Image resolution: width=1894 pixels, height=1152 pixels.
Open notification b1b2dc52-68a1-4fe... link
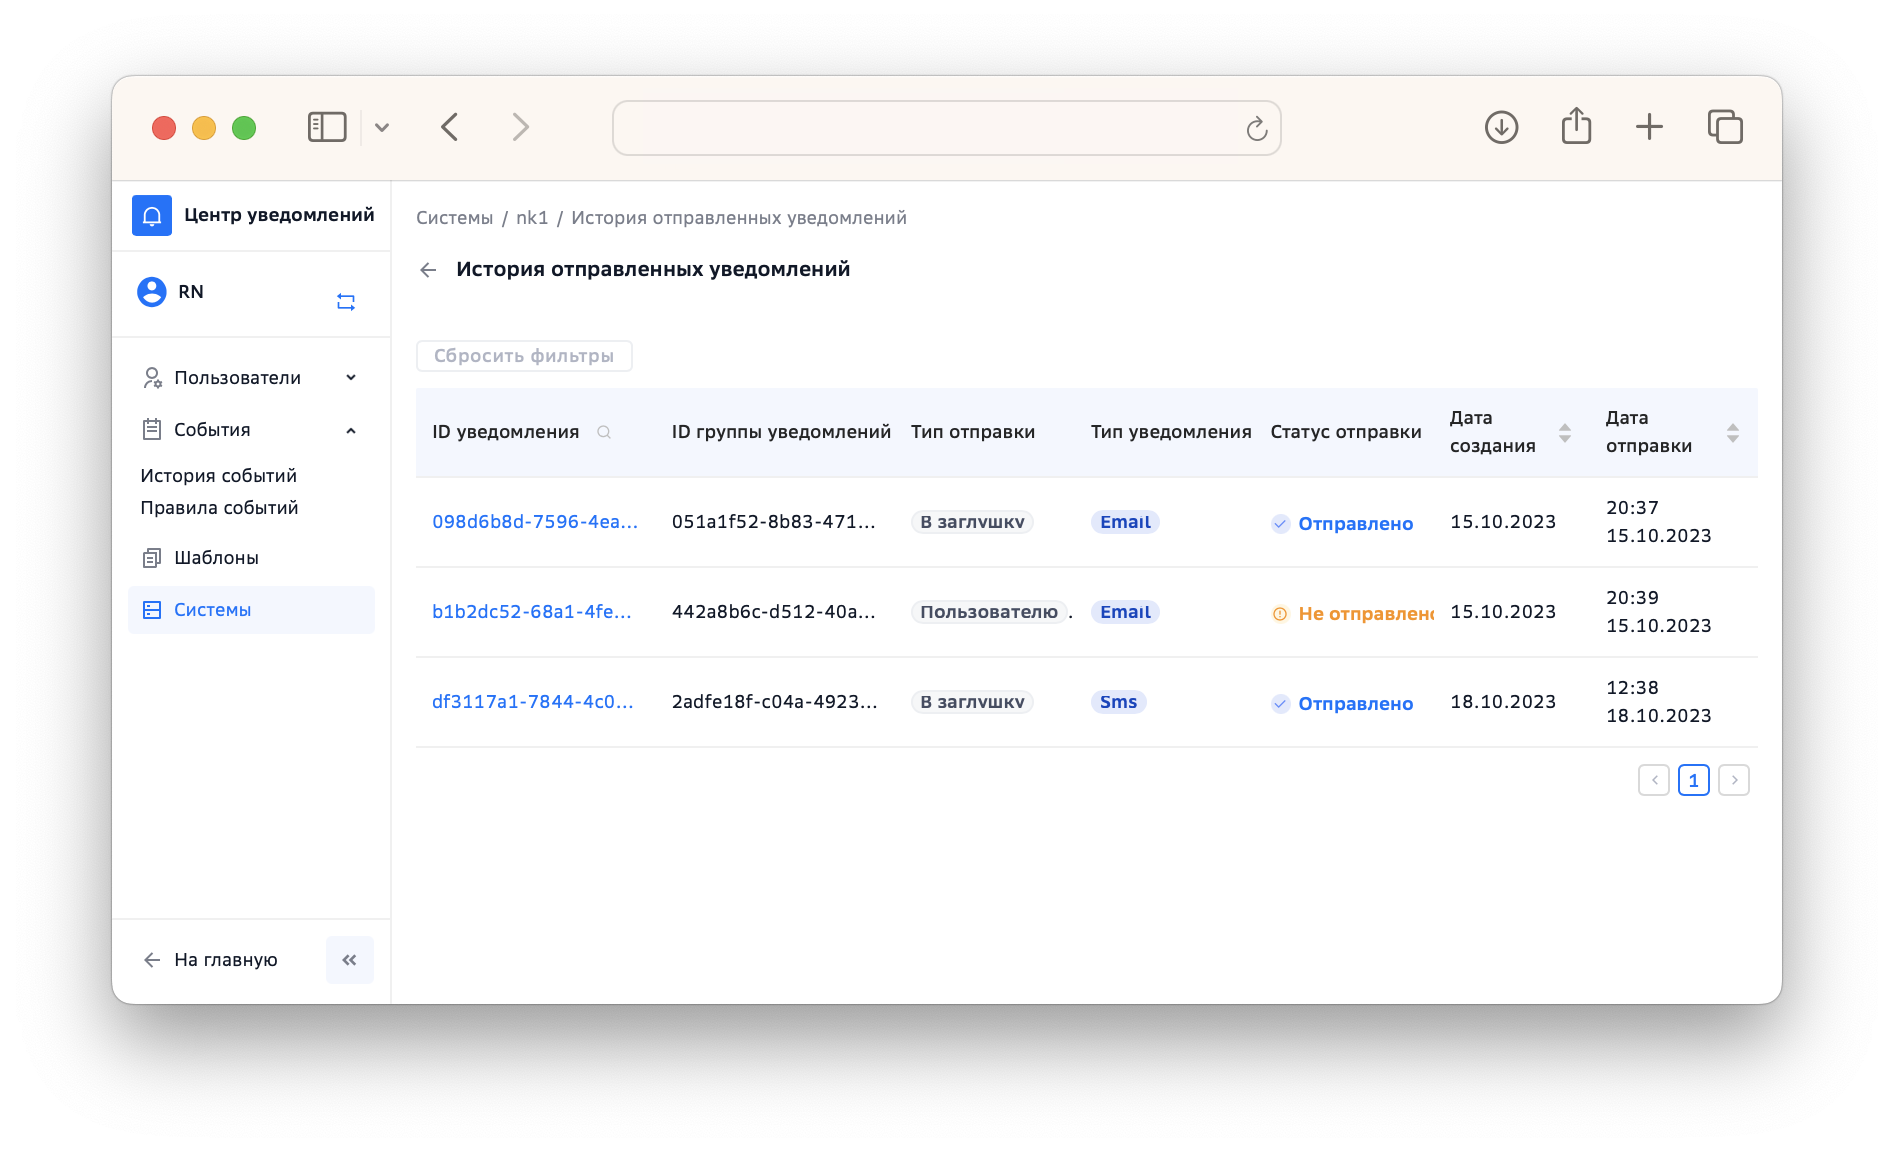tap(532, 612)
